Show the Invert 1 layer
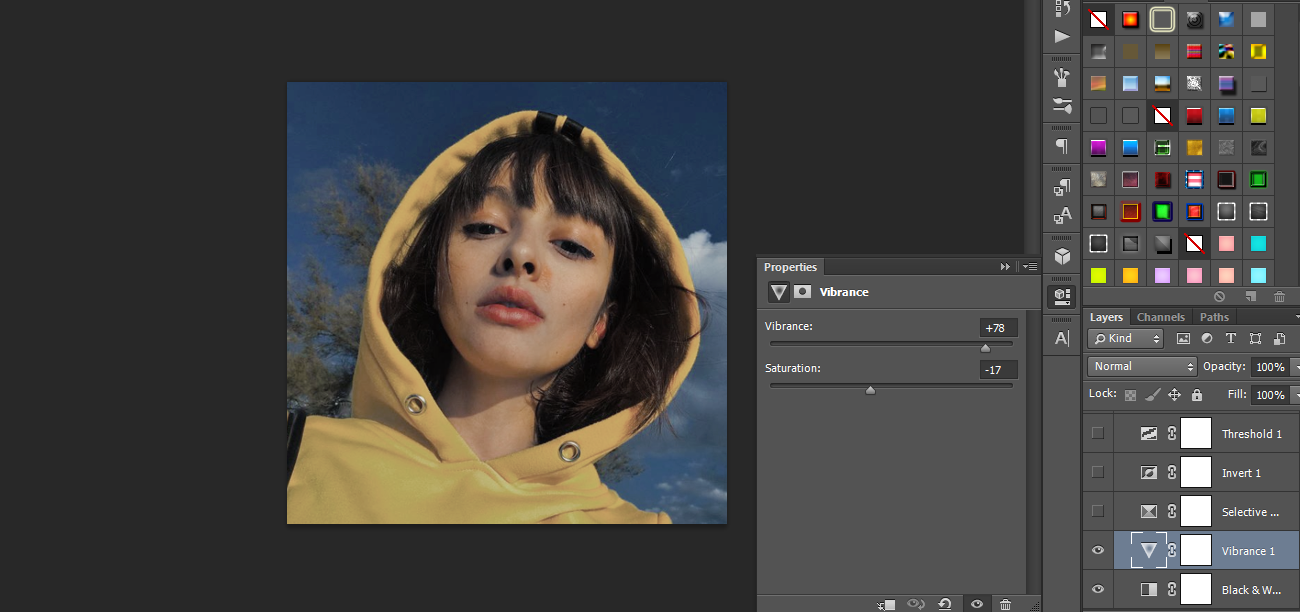This screenshot has width=1300, height=612. [1098, 473]
